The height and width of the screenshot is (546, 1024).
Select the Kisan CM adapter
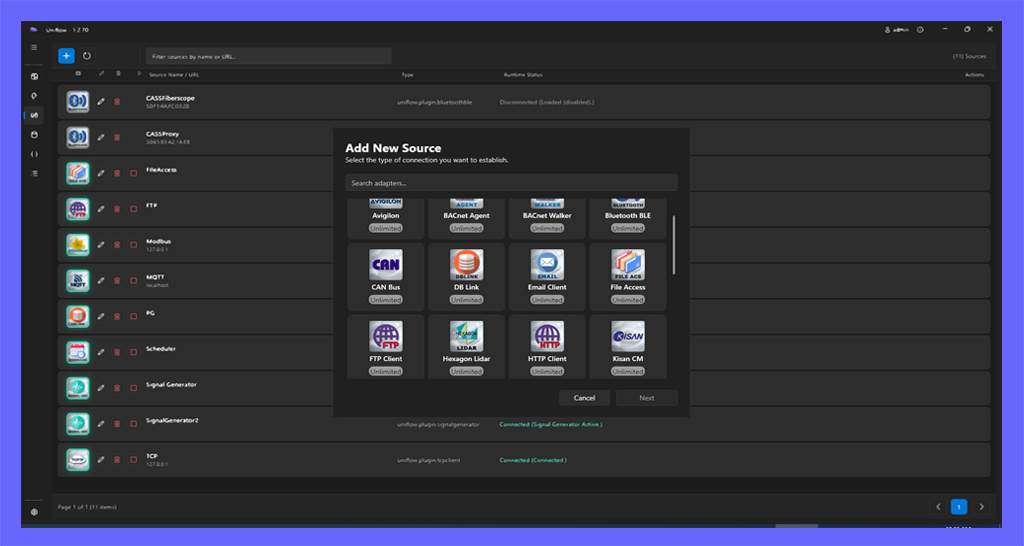click(628, 347)
